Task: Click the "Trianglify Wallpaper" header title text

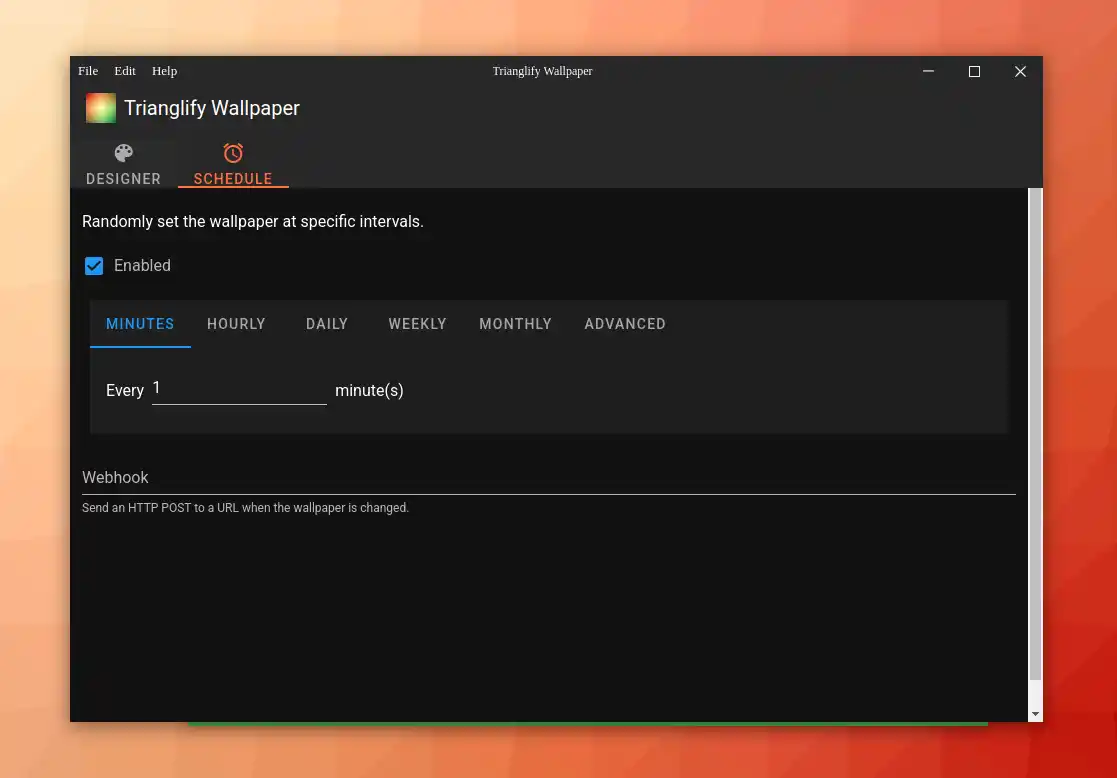Action: 212,108
